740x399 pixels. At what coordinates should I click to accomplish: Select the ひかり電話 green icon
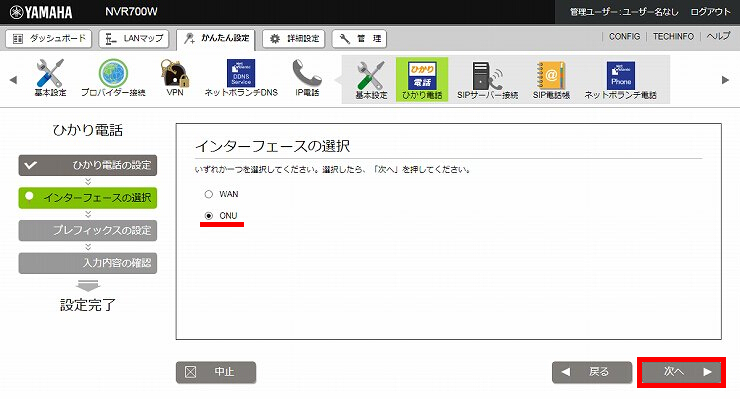pyautogui.click(x=422, y=80)
